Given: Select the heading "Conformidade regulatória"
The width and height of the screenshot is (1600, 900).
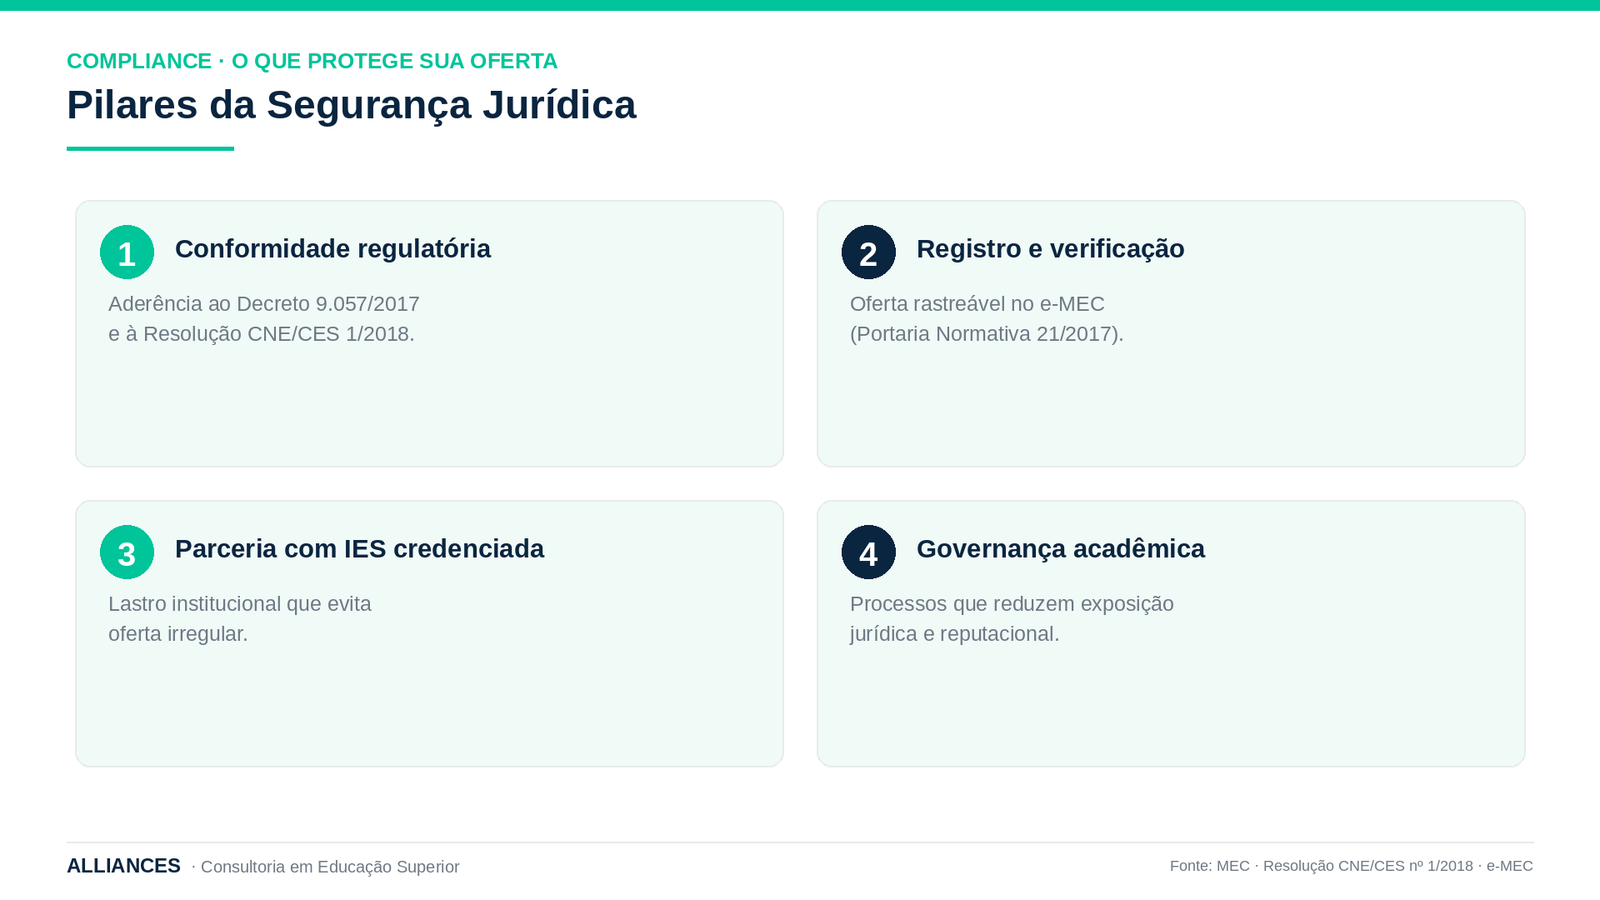Looking at the screenshot, I should [x=333, y=249].
